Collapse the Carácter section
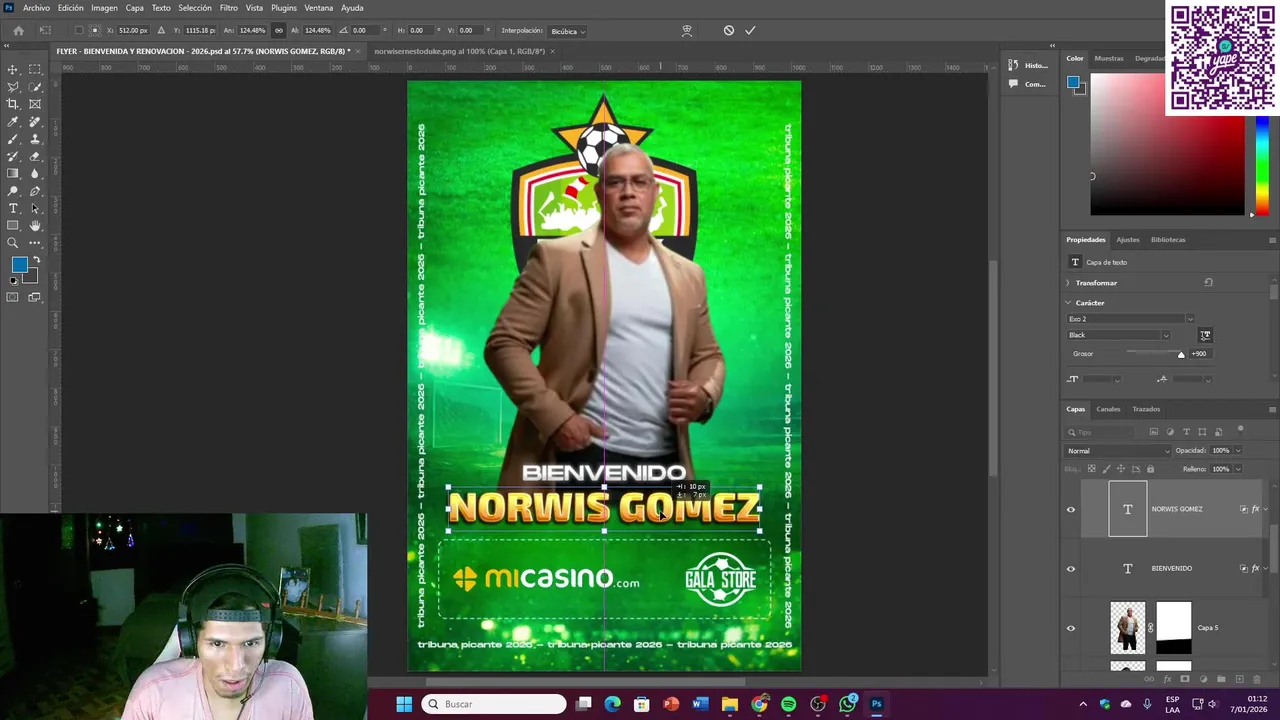The width and height of the screenshot is (1280, 720). point(1068,303)
